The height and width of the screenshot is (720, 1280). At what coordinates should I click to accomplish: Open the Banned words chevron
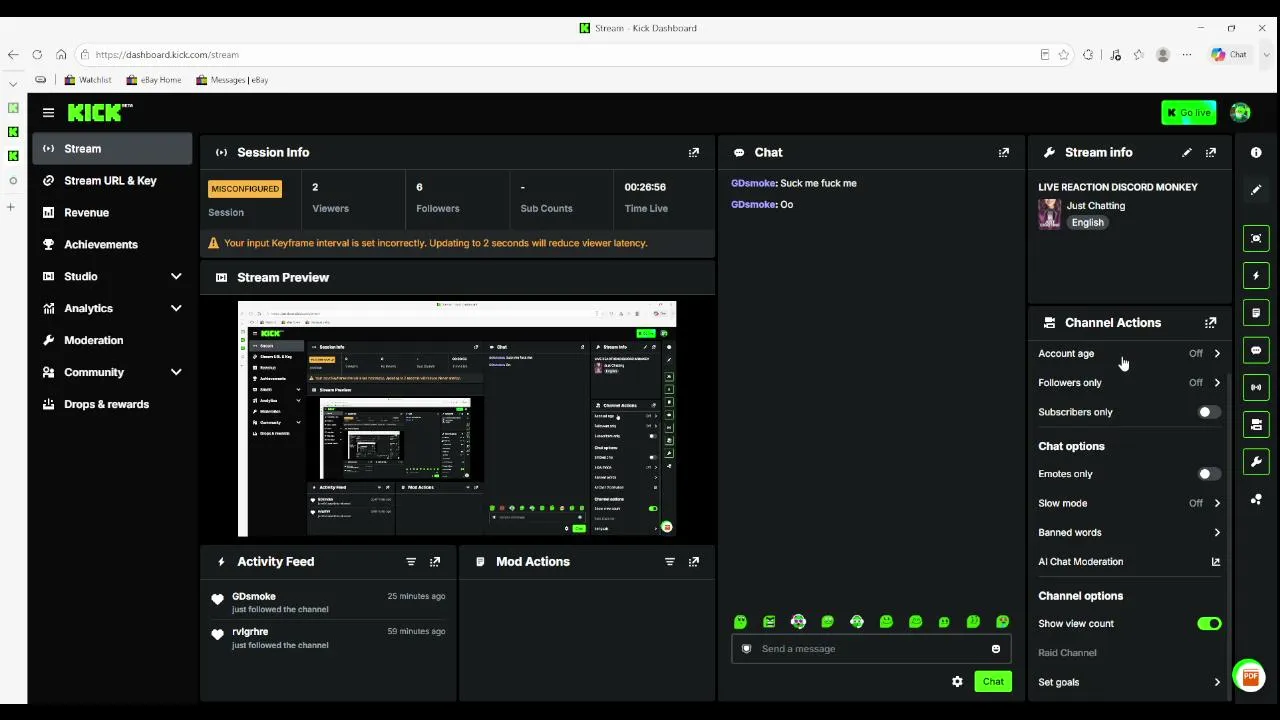1217,533
